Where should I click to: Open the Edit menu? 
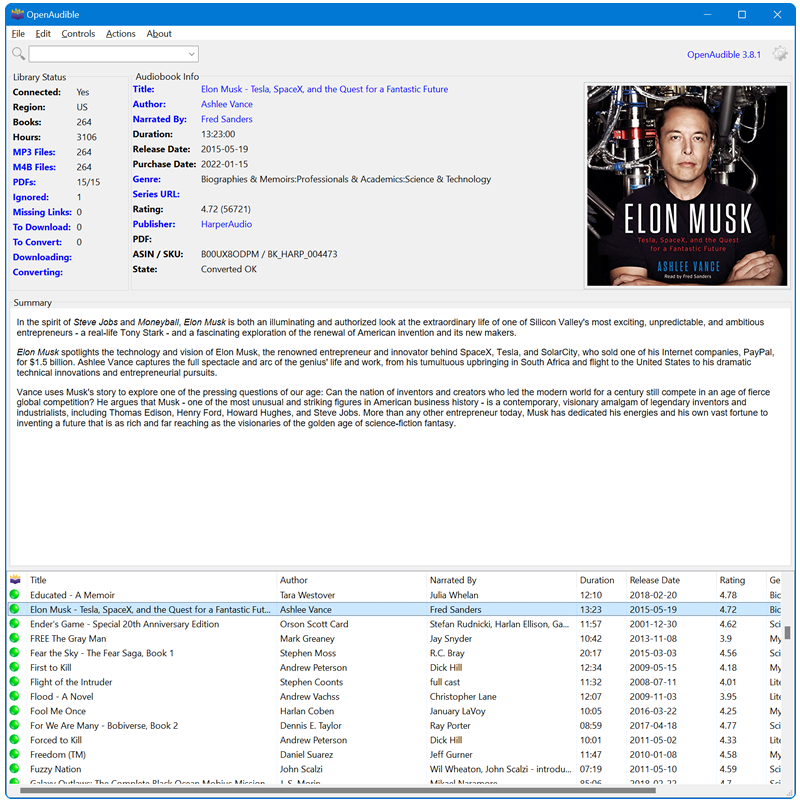(x=43, y=34)
